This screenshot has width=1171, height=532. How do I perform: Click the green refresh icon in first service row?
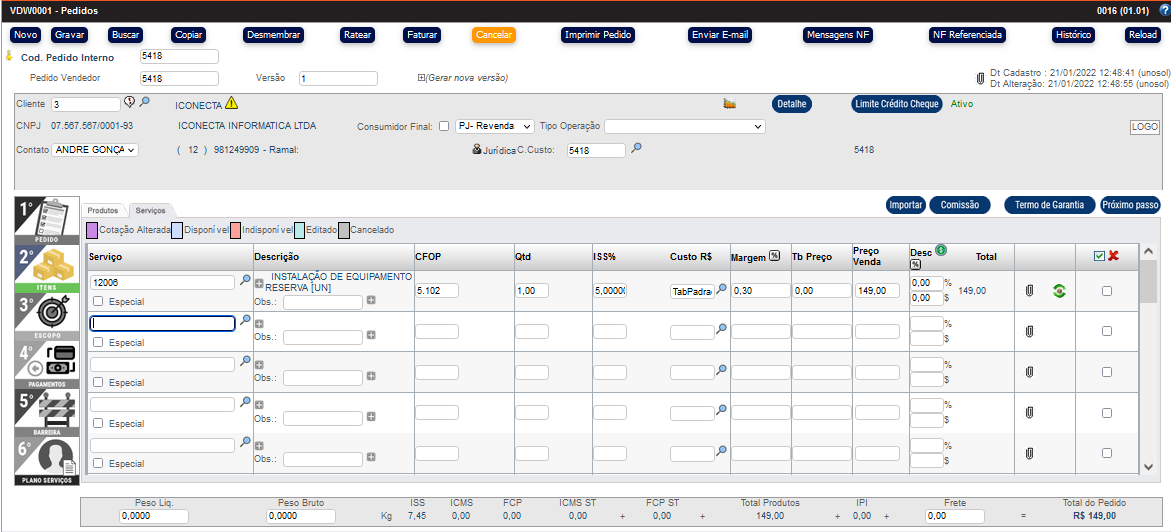pyautogui.click(x=1059, y=291)
